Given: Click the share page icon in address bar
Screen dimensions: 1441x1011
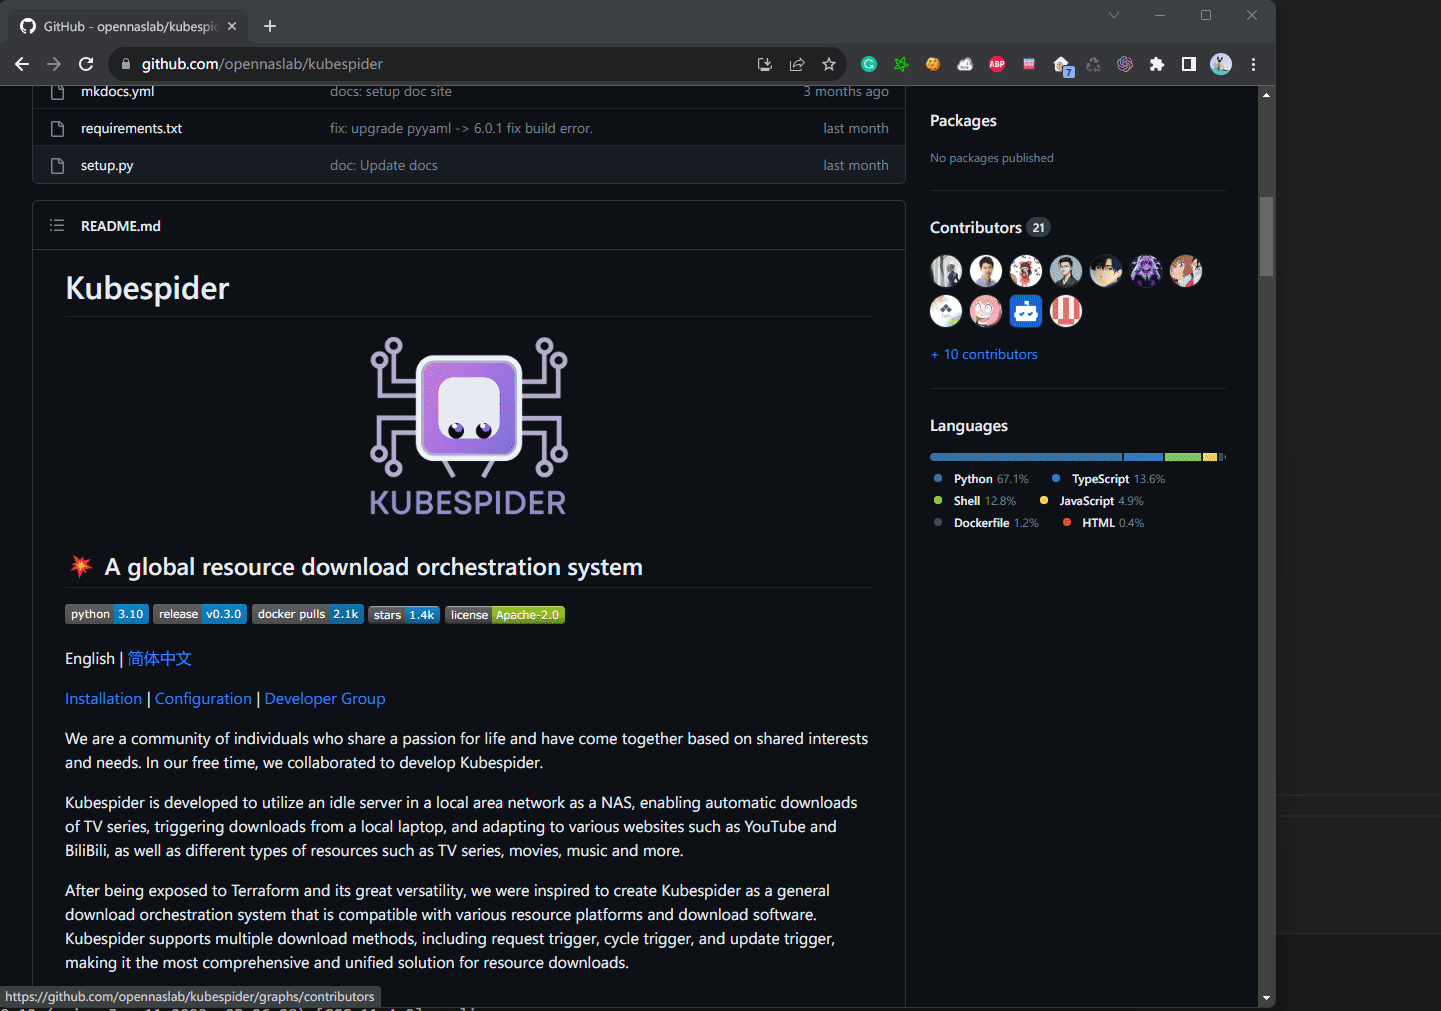Looking at the screenshot, I should [x=797, y=64].
